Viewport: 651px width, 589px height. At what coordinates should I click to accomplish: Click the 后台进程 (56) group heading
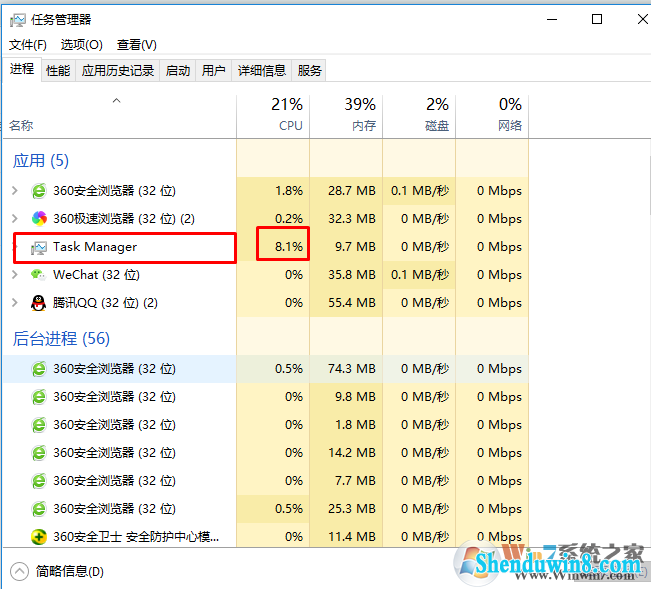(61, 339)
